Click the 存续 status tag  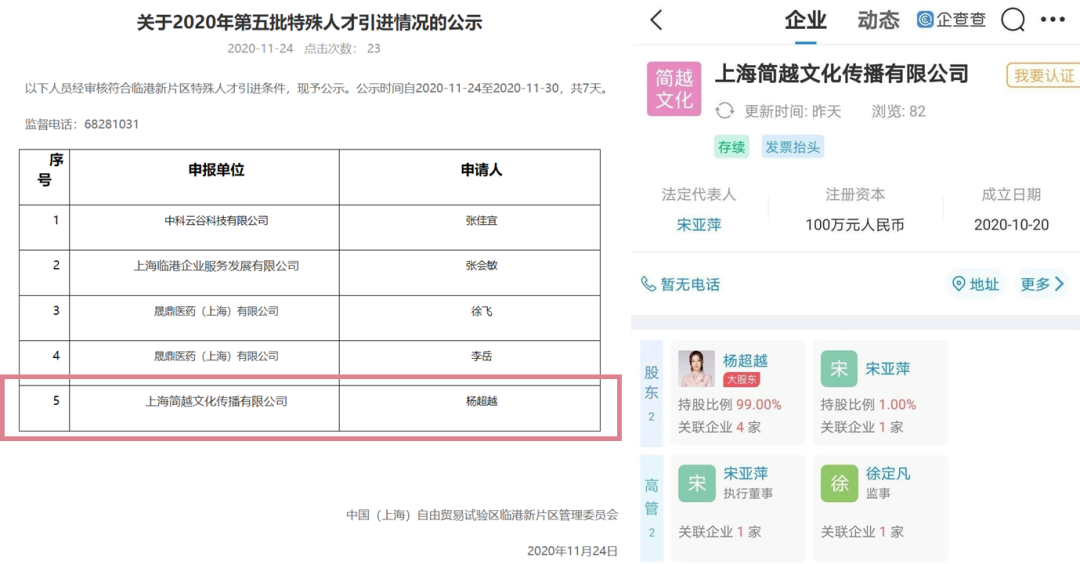click(731, 147)
